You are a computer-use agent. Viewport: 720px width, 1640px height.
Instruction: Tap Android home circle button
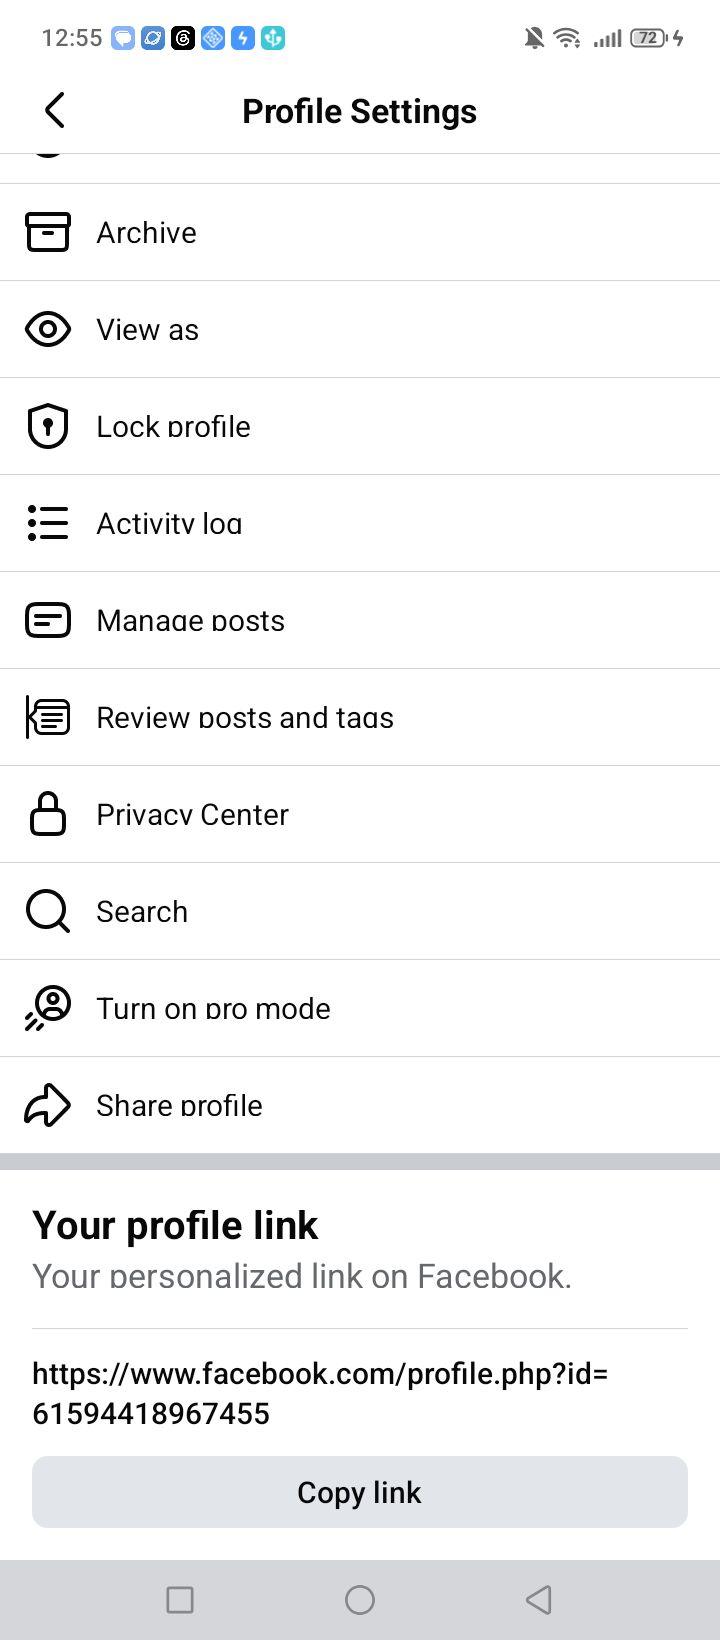[360, 1600]
